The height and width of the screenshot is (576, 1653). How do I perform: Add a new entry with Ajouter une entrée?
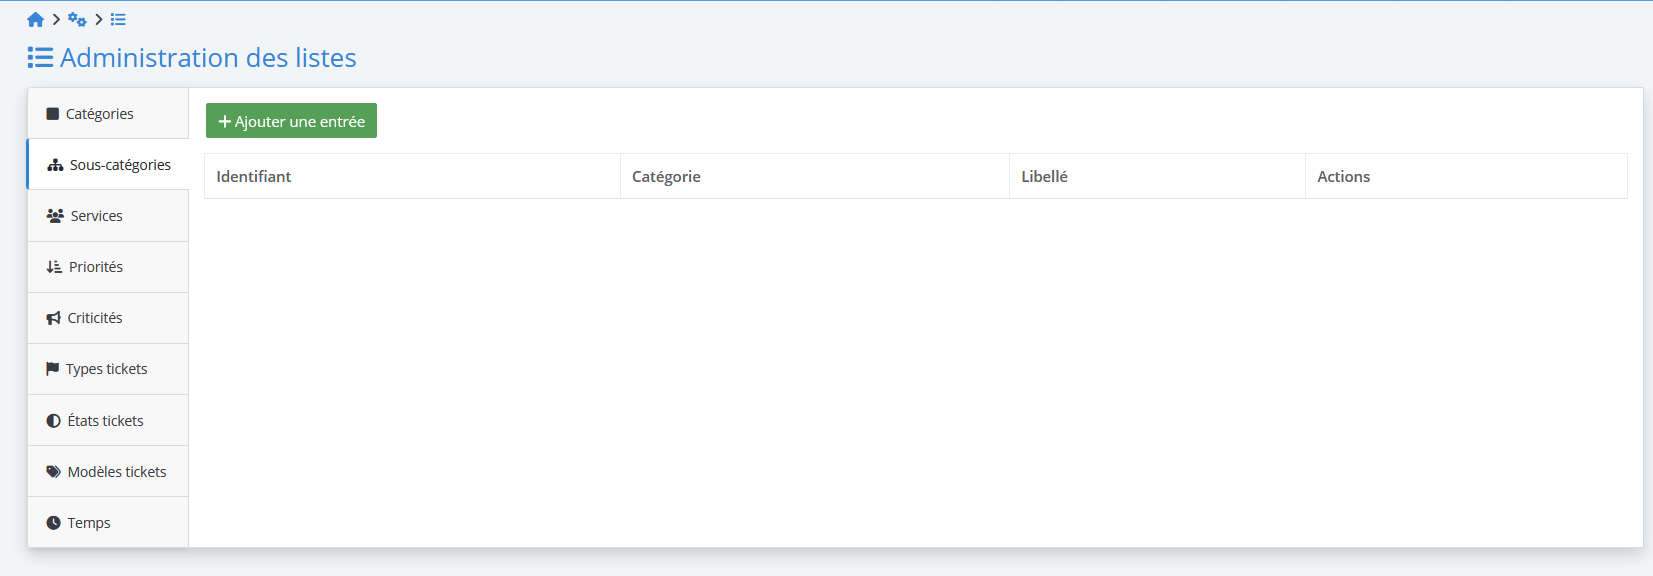click(291, 121)
